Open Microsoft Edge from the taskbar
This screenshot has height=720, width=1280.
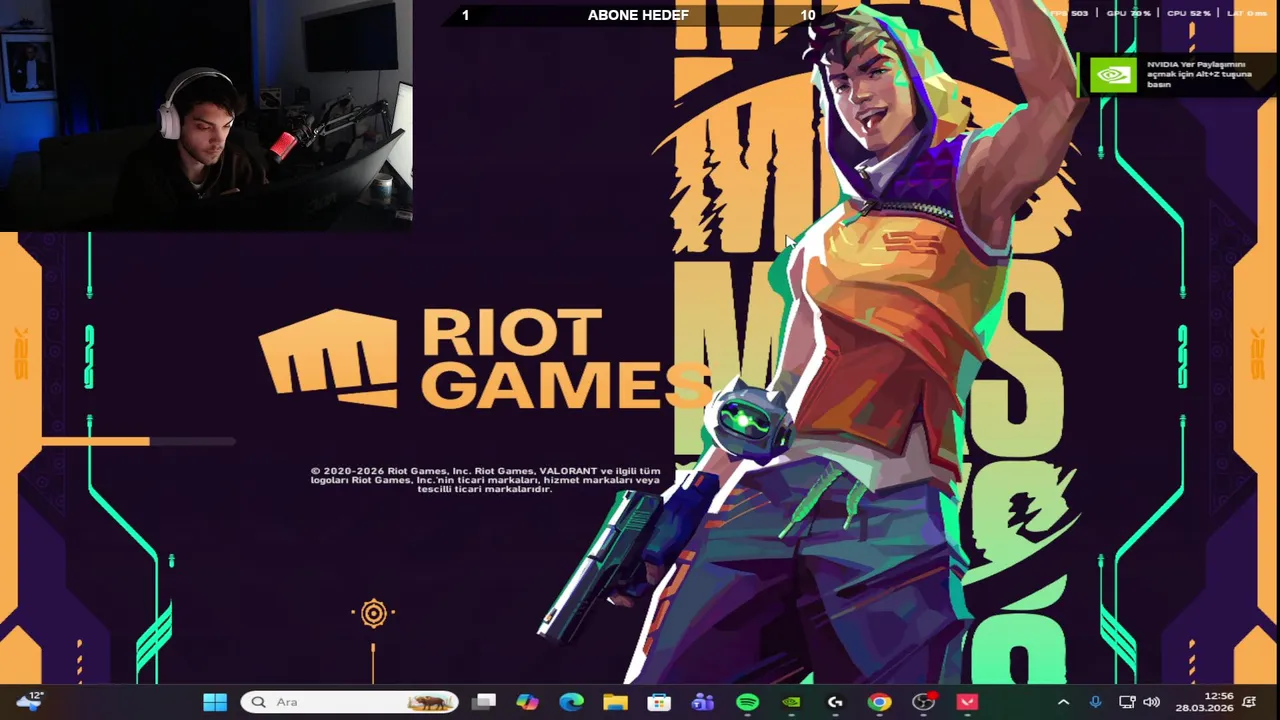(571, 702)
